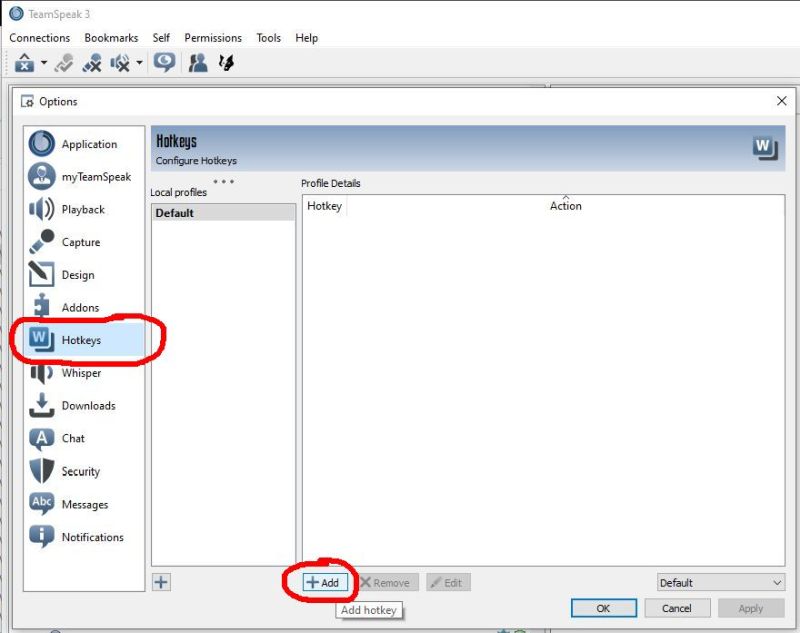This screenshot has height=633, width=800.
Task: Click OK to confirm options
Action: [604, 608]
